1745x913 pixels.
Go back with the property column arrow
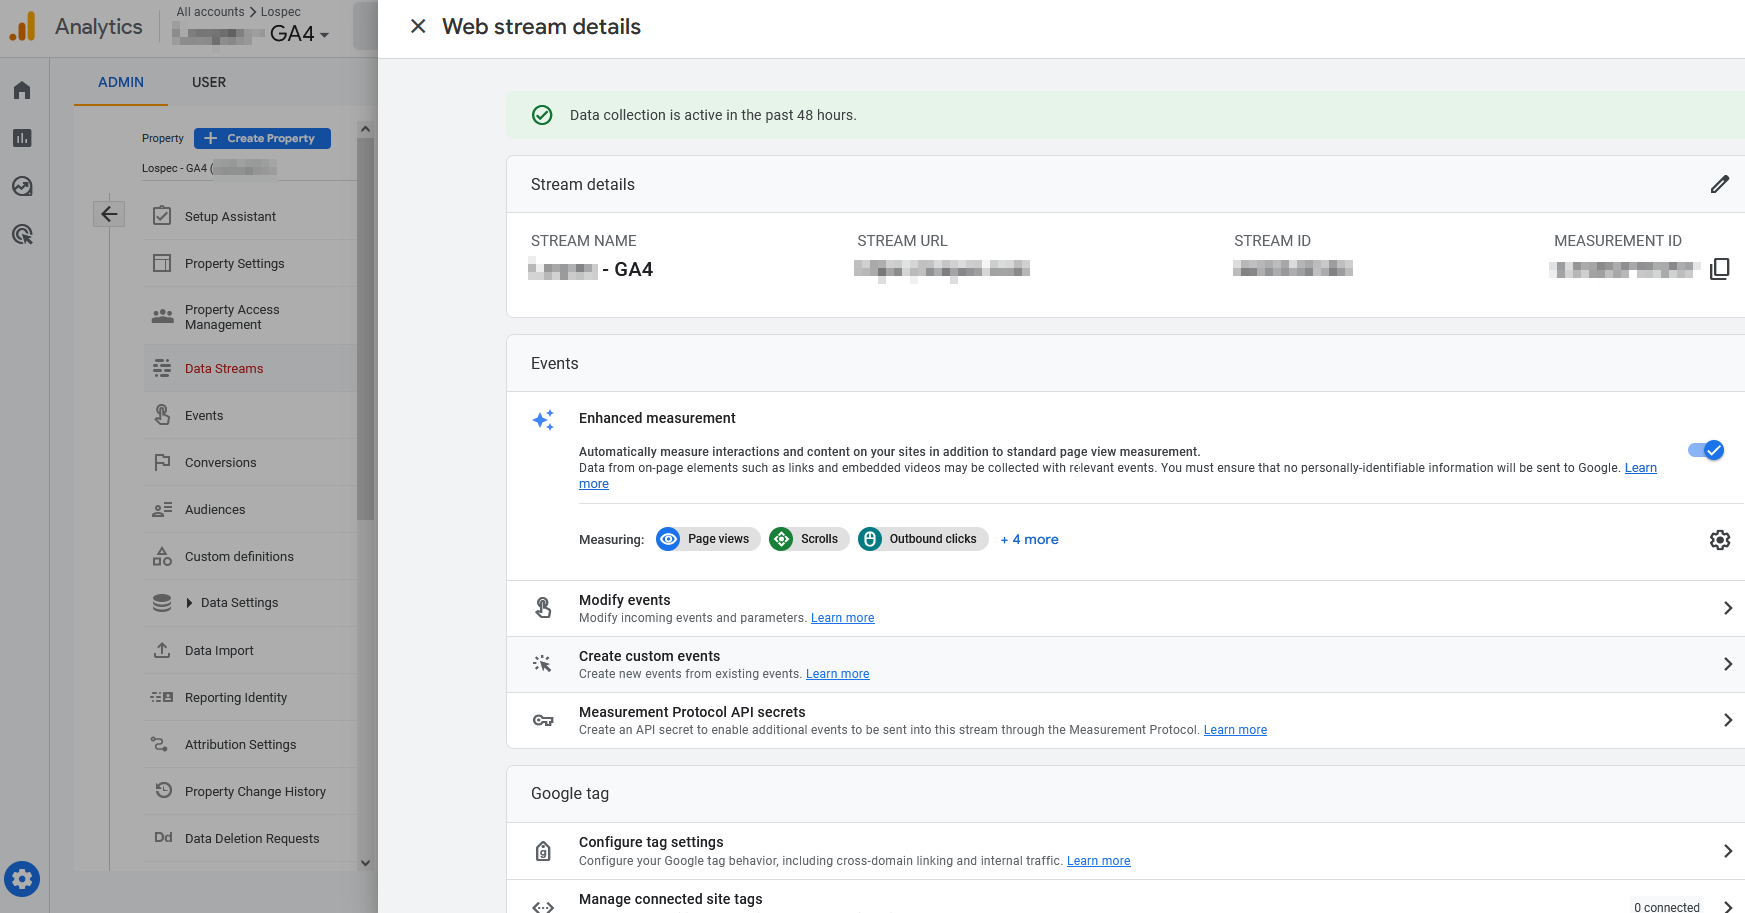[x=109, y=214]
